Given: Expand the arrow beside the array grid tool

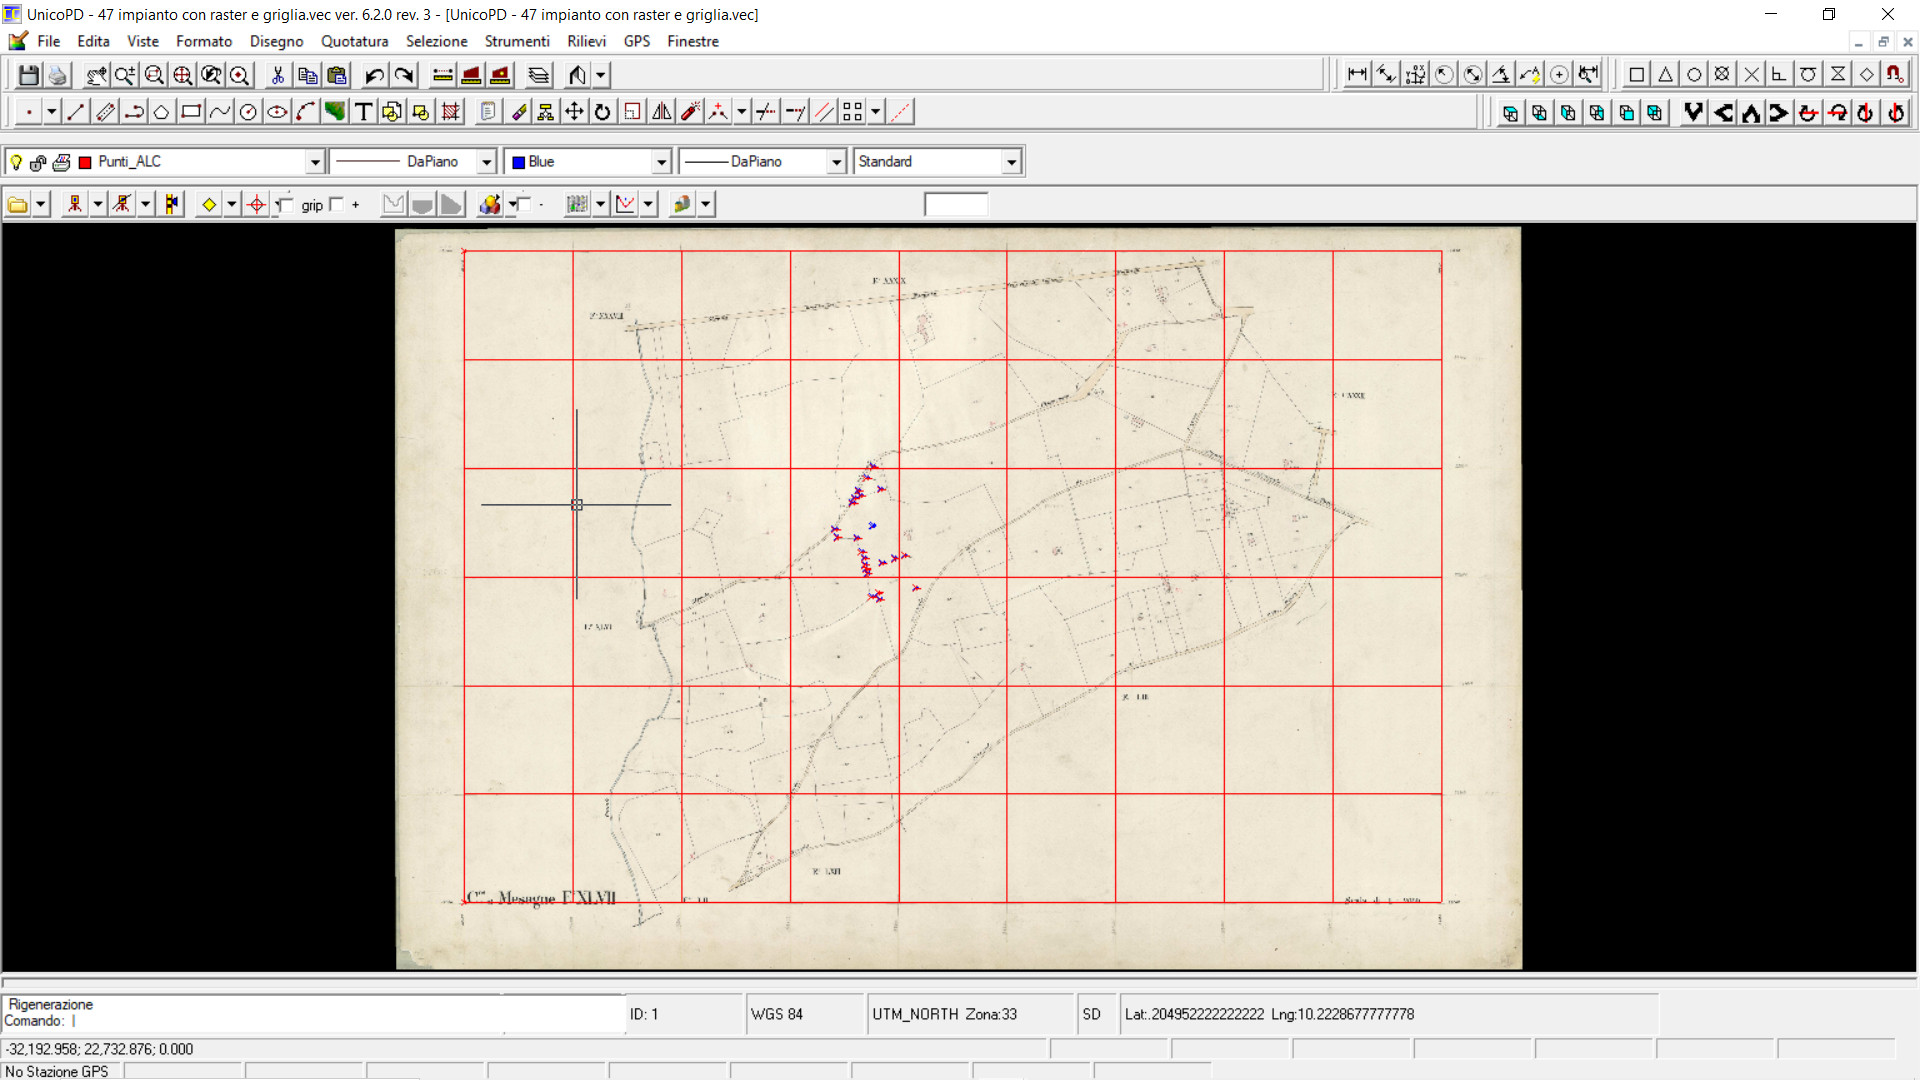Looking at the screenshot, I should (x=875, y=112).
